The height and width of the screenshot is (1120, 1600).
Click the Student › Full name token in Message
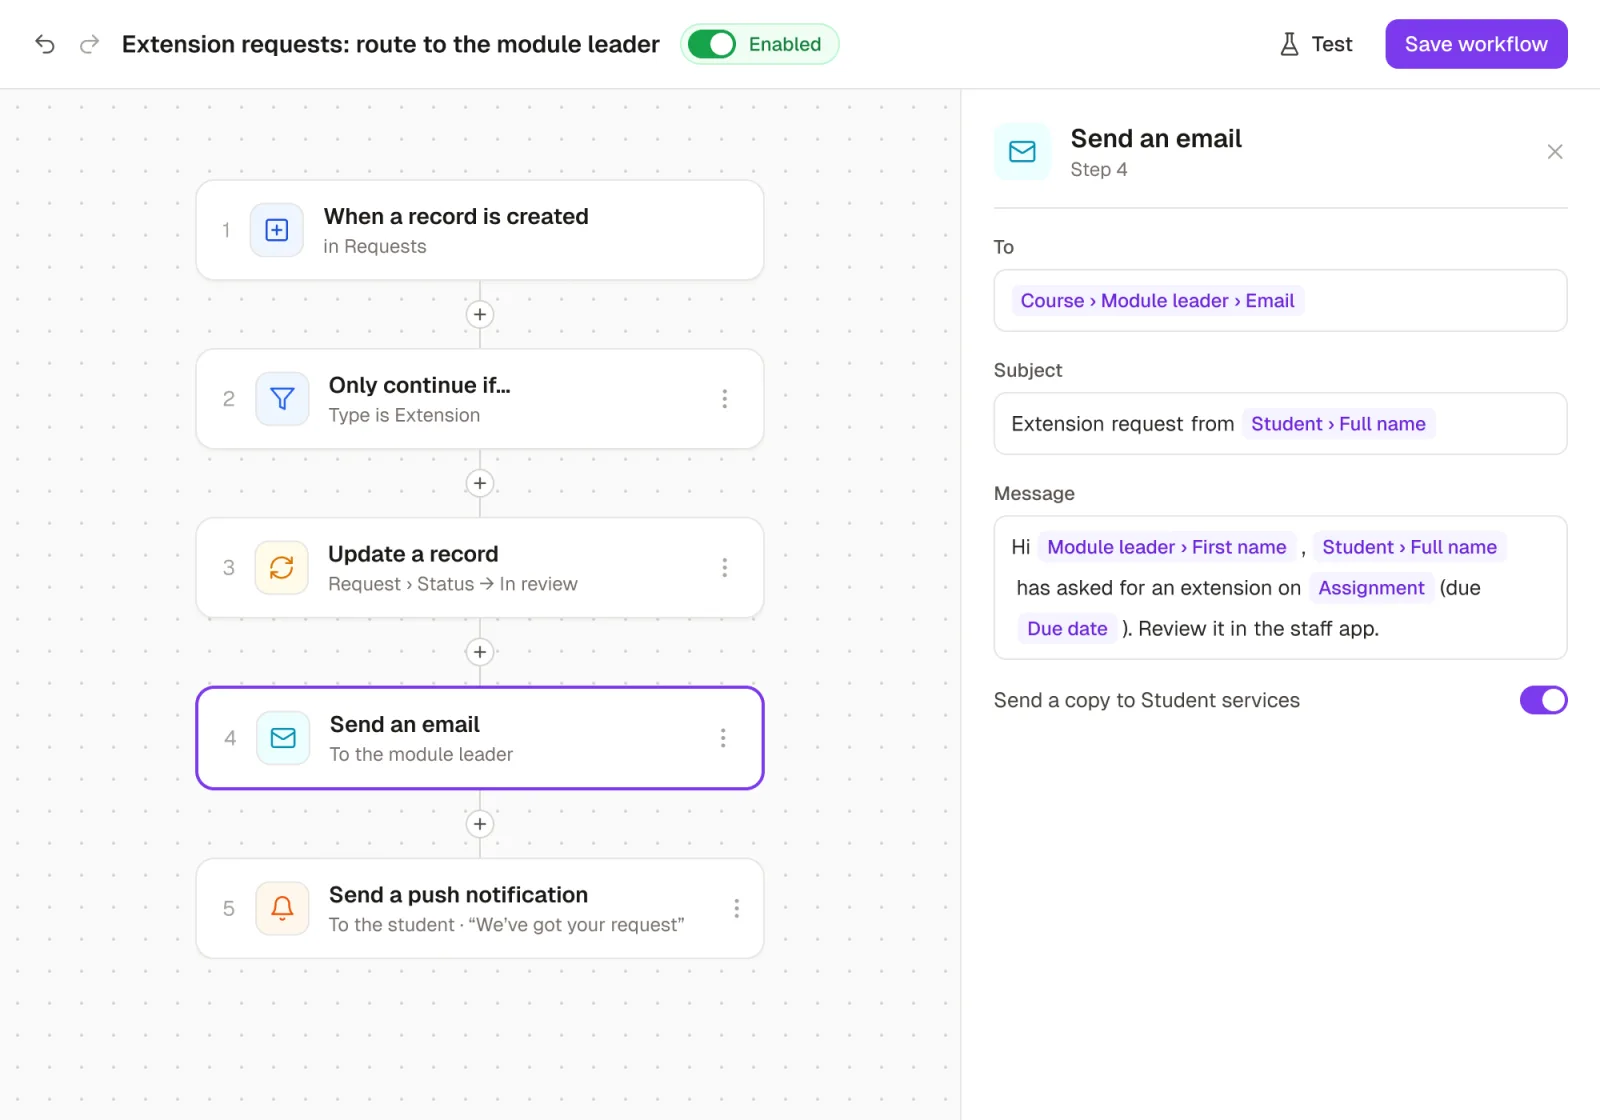tap(1409, 547)
